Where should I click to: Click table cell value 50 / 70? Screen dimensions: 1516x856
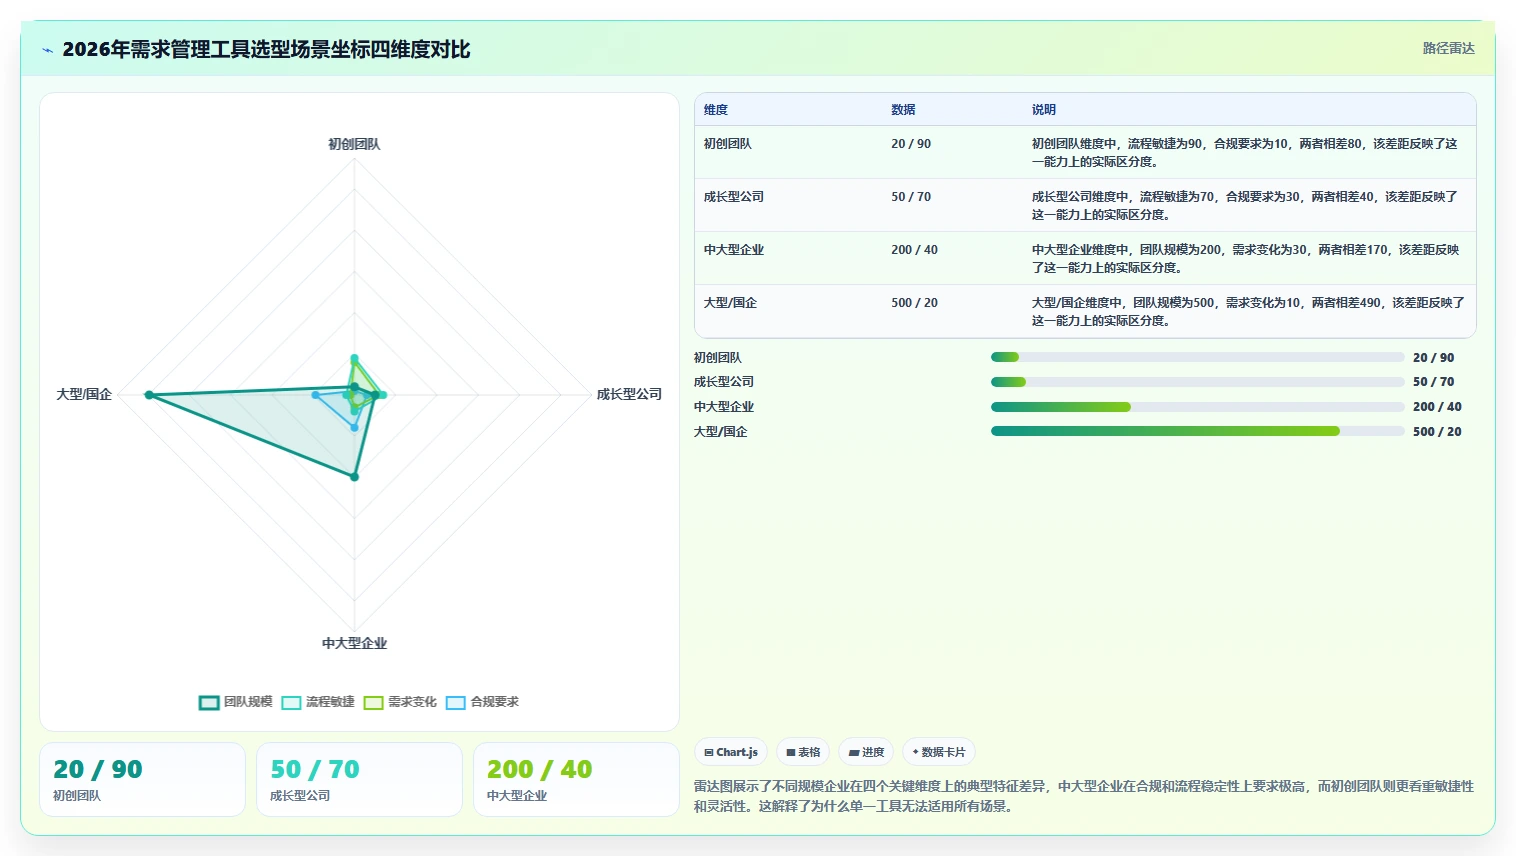[x=911, y=197]
